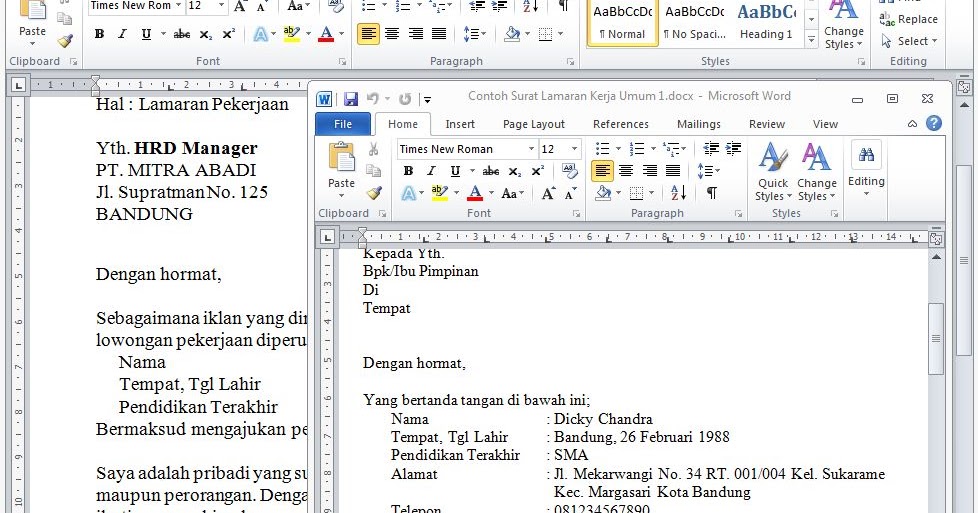
Task: Toggle Strikethrough in the front window
Action: click(x=491, y=171)
